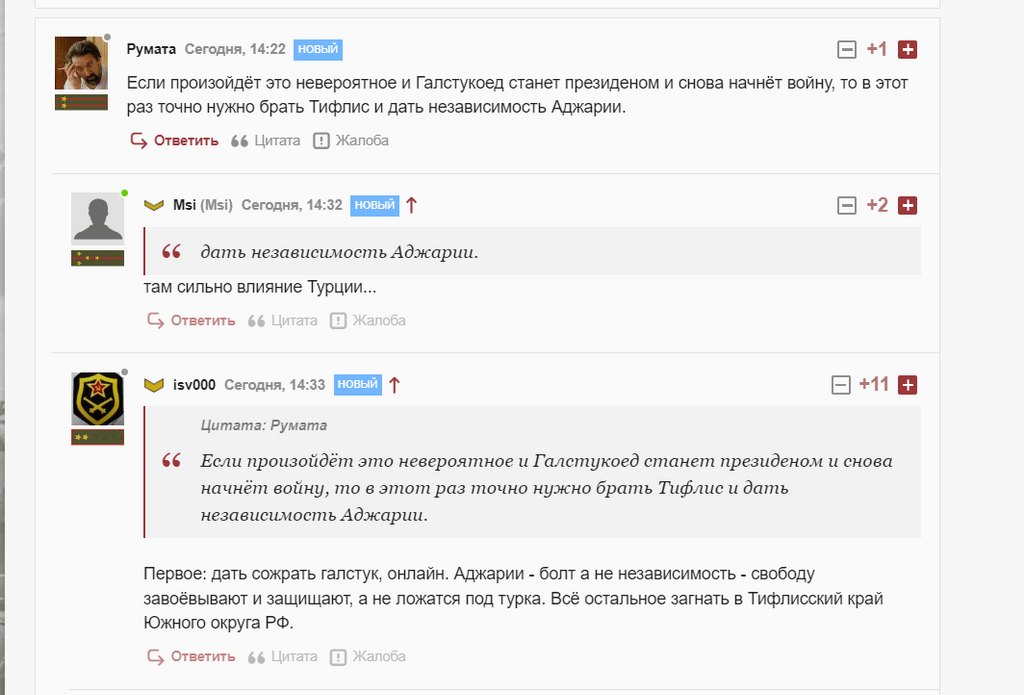
Task: Collapse Msi's reply using chevron icon
Action: pos(154,205)
